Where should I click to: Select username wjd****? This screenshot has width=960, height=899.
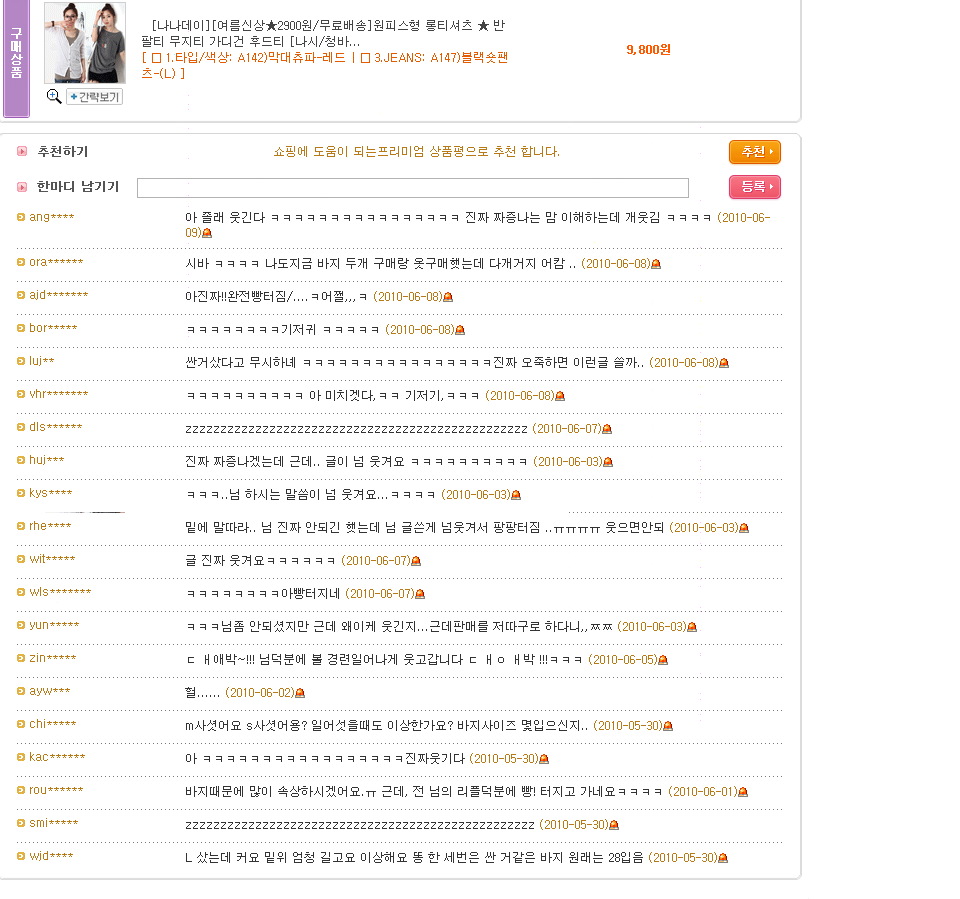51,857
